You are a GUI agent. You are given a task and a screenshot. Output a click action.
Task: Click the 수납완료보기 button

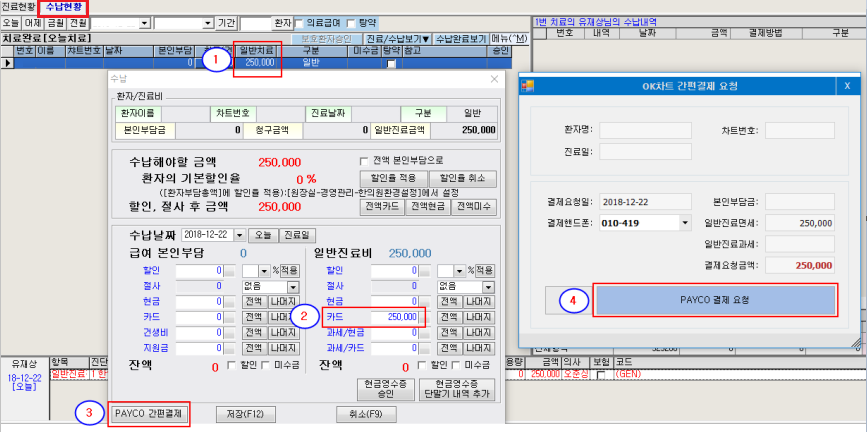(461, 39)
